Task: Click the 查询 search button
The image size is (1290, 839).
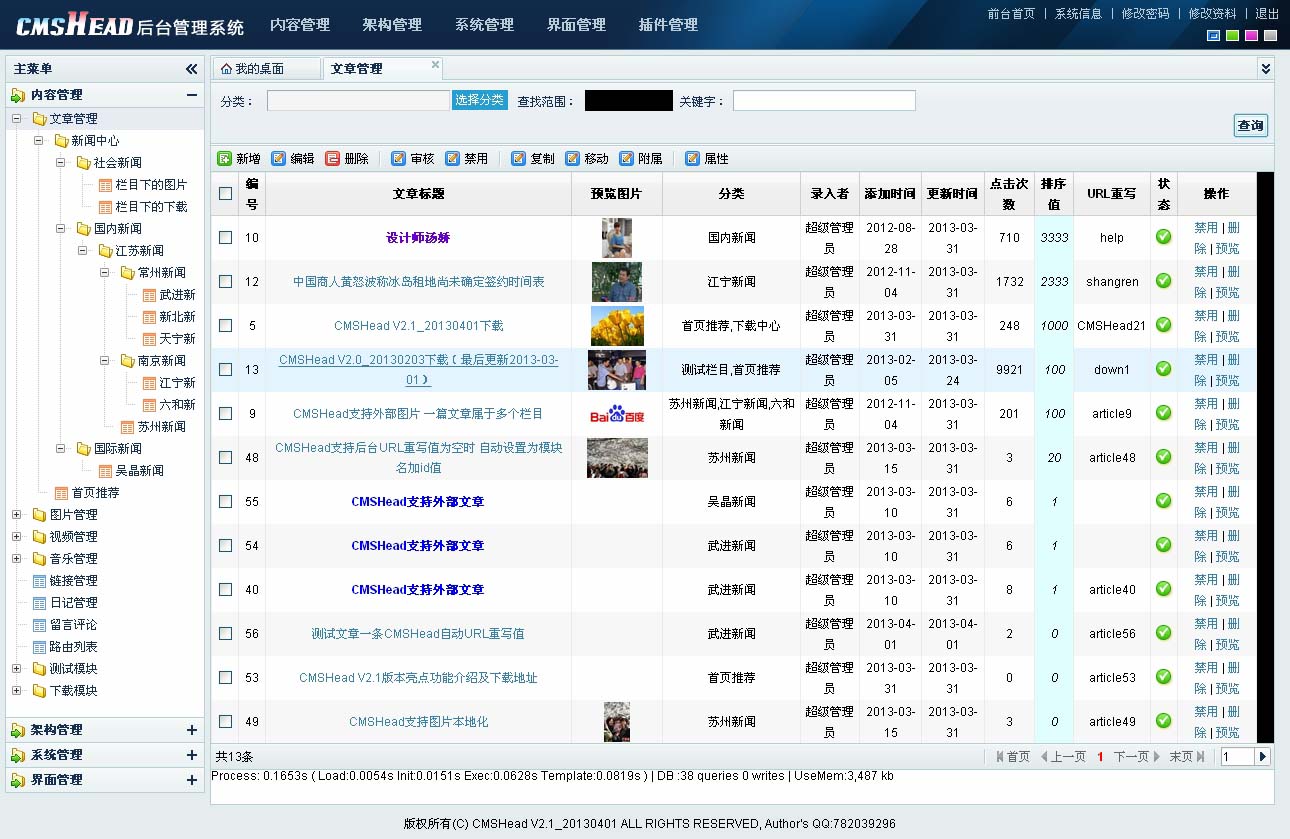Action: (x=1250, y=125)
